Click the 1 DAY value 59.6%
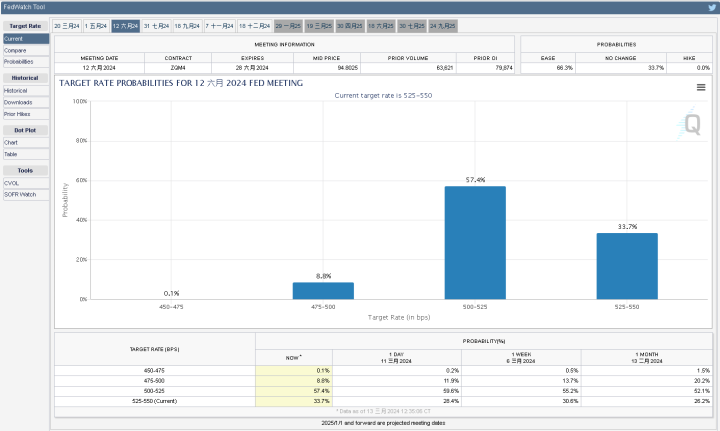Screen dimensions: 720x431 pyautogui.click(x=451, y=391)
